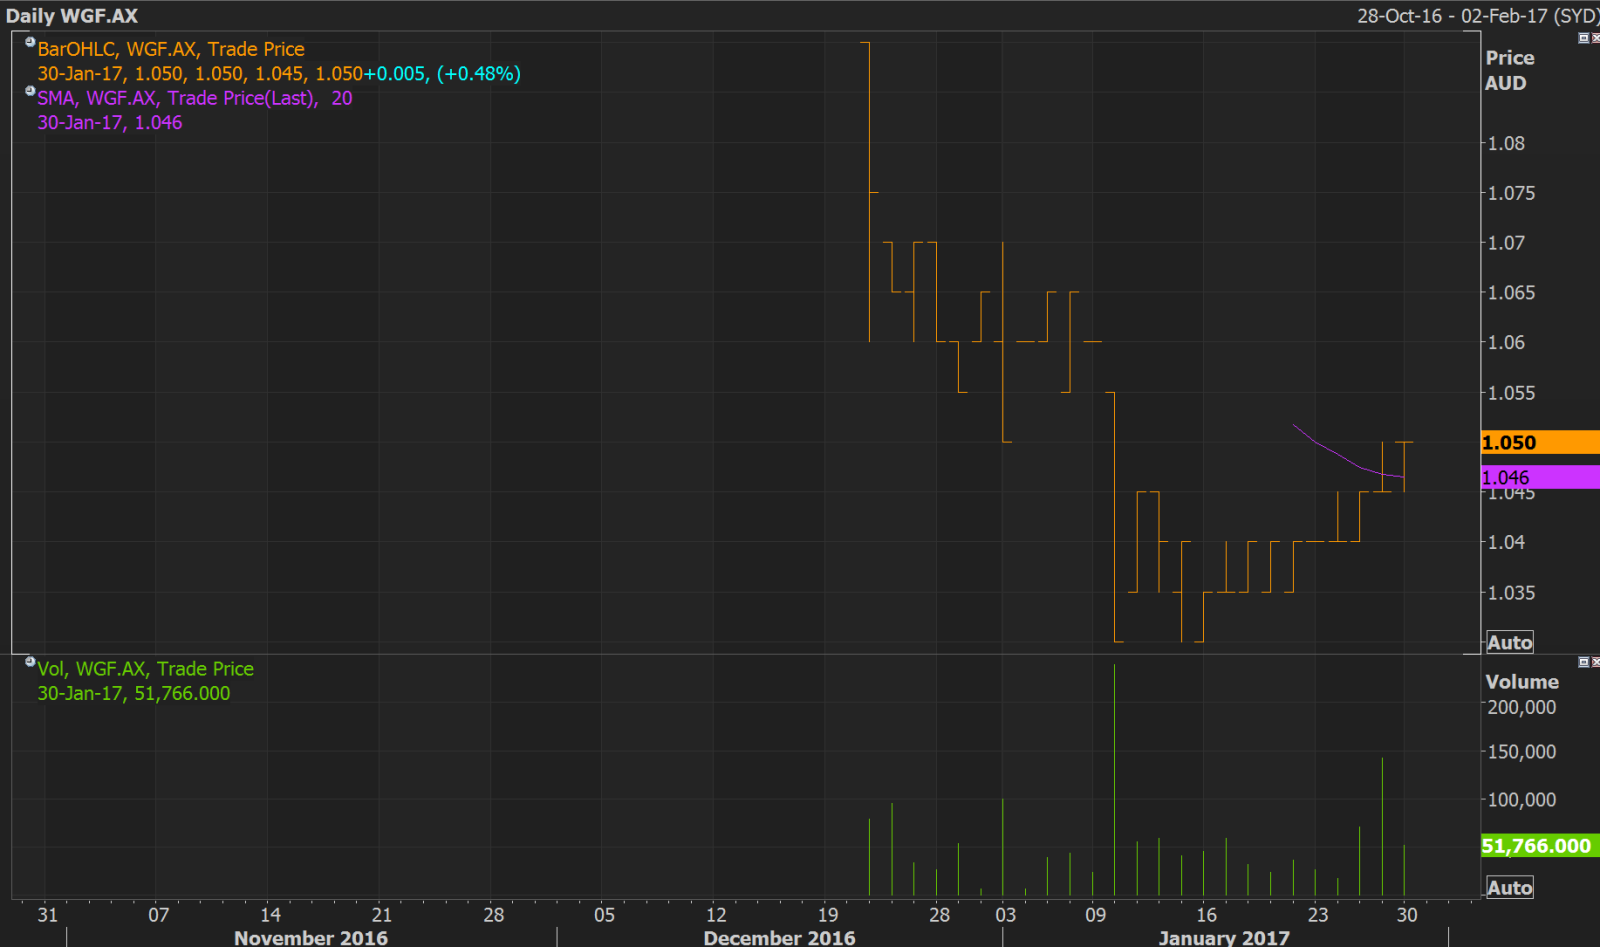
Task: Click the 23 date tick on time axis
Action: (x=1318, y=915)
